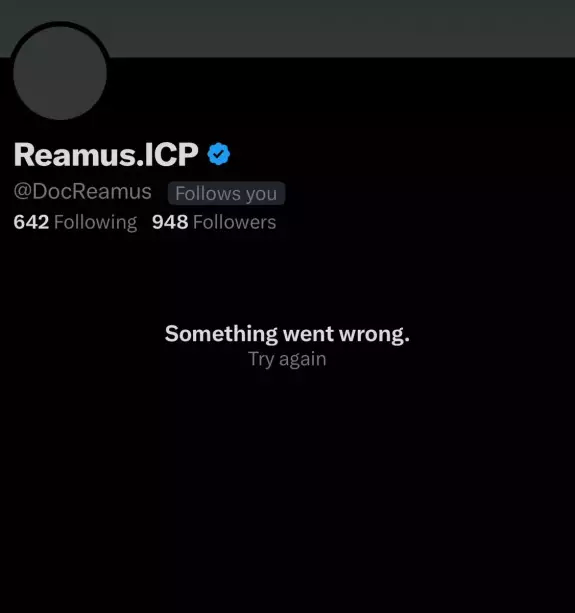Click the Reamus.ICP display name
This screenshot has height=613, width=575.
pyautogui.click(x=106, y=154)
